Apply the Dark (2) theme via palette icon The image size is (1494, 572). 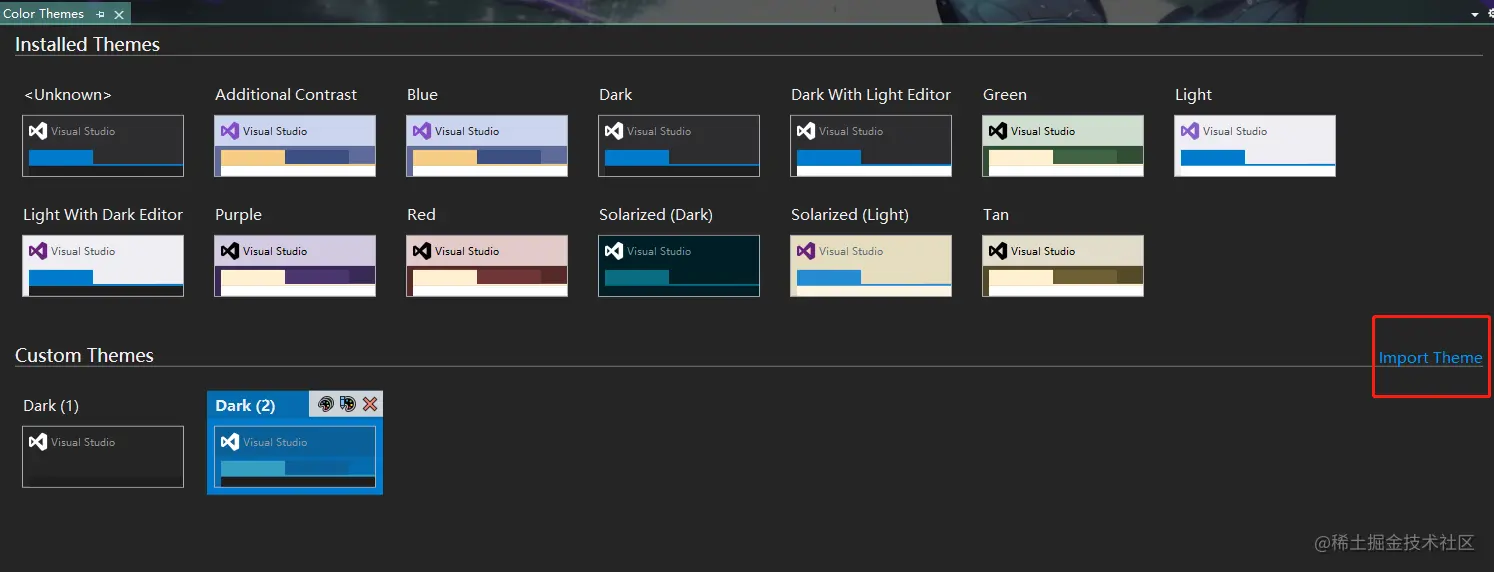[325, 404]
